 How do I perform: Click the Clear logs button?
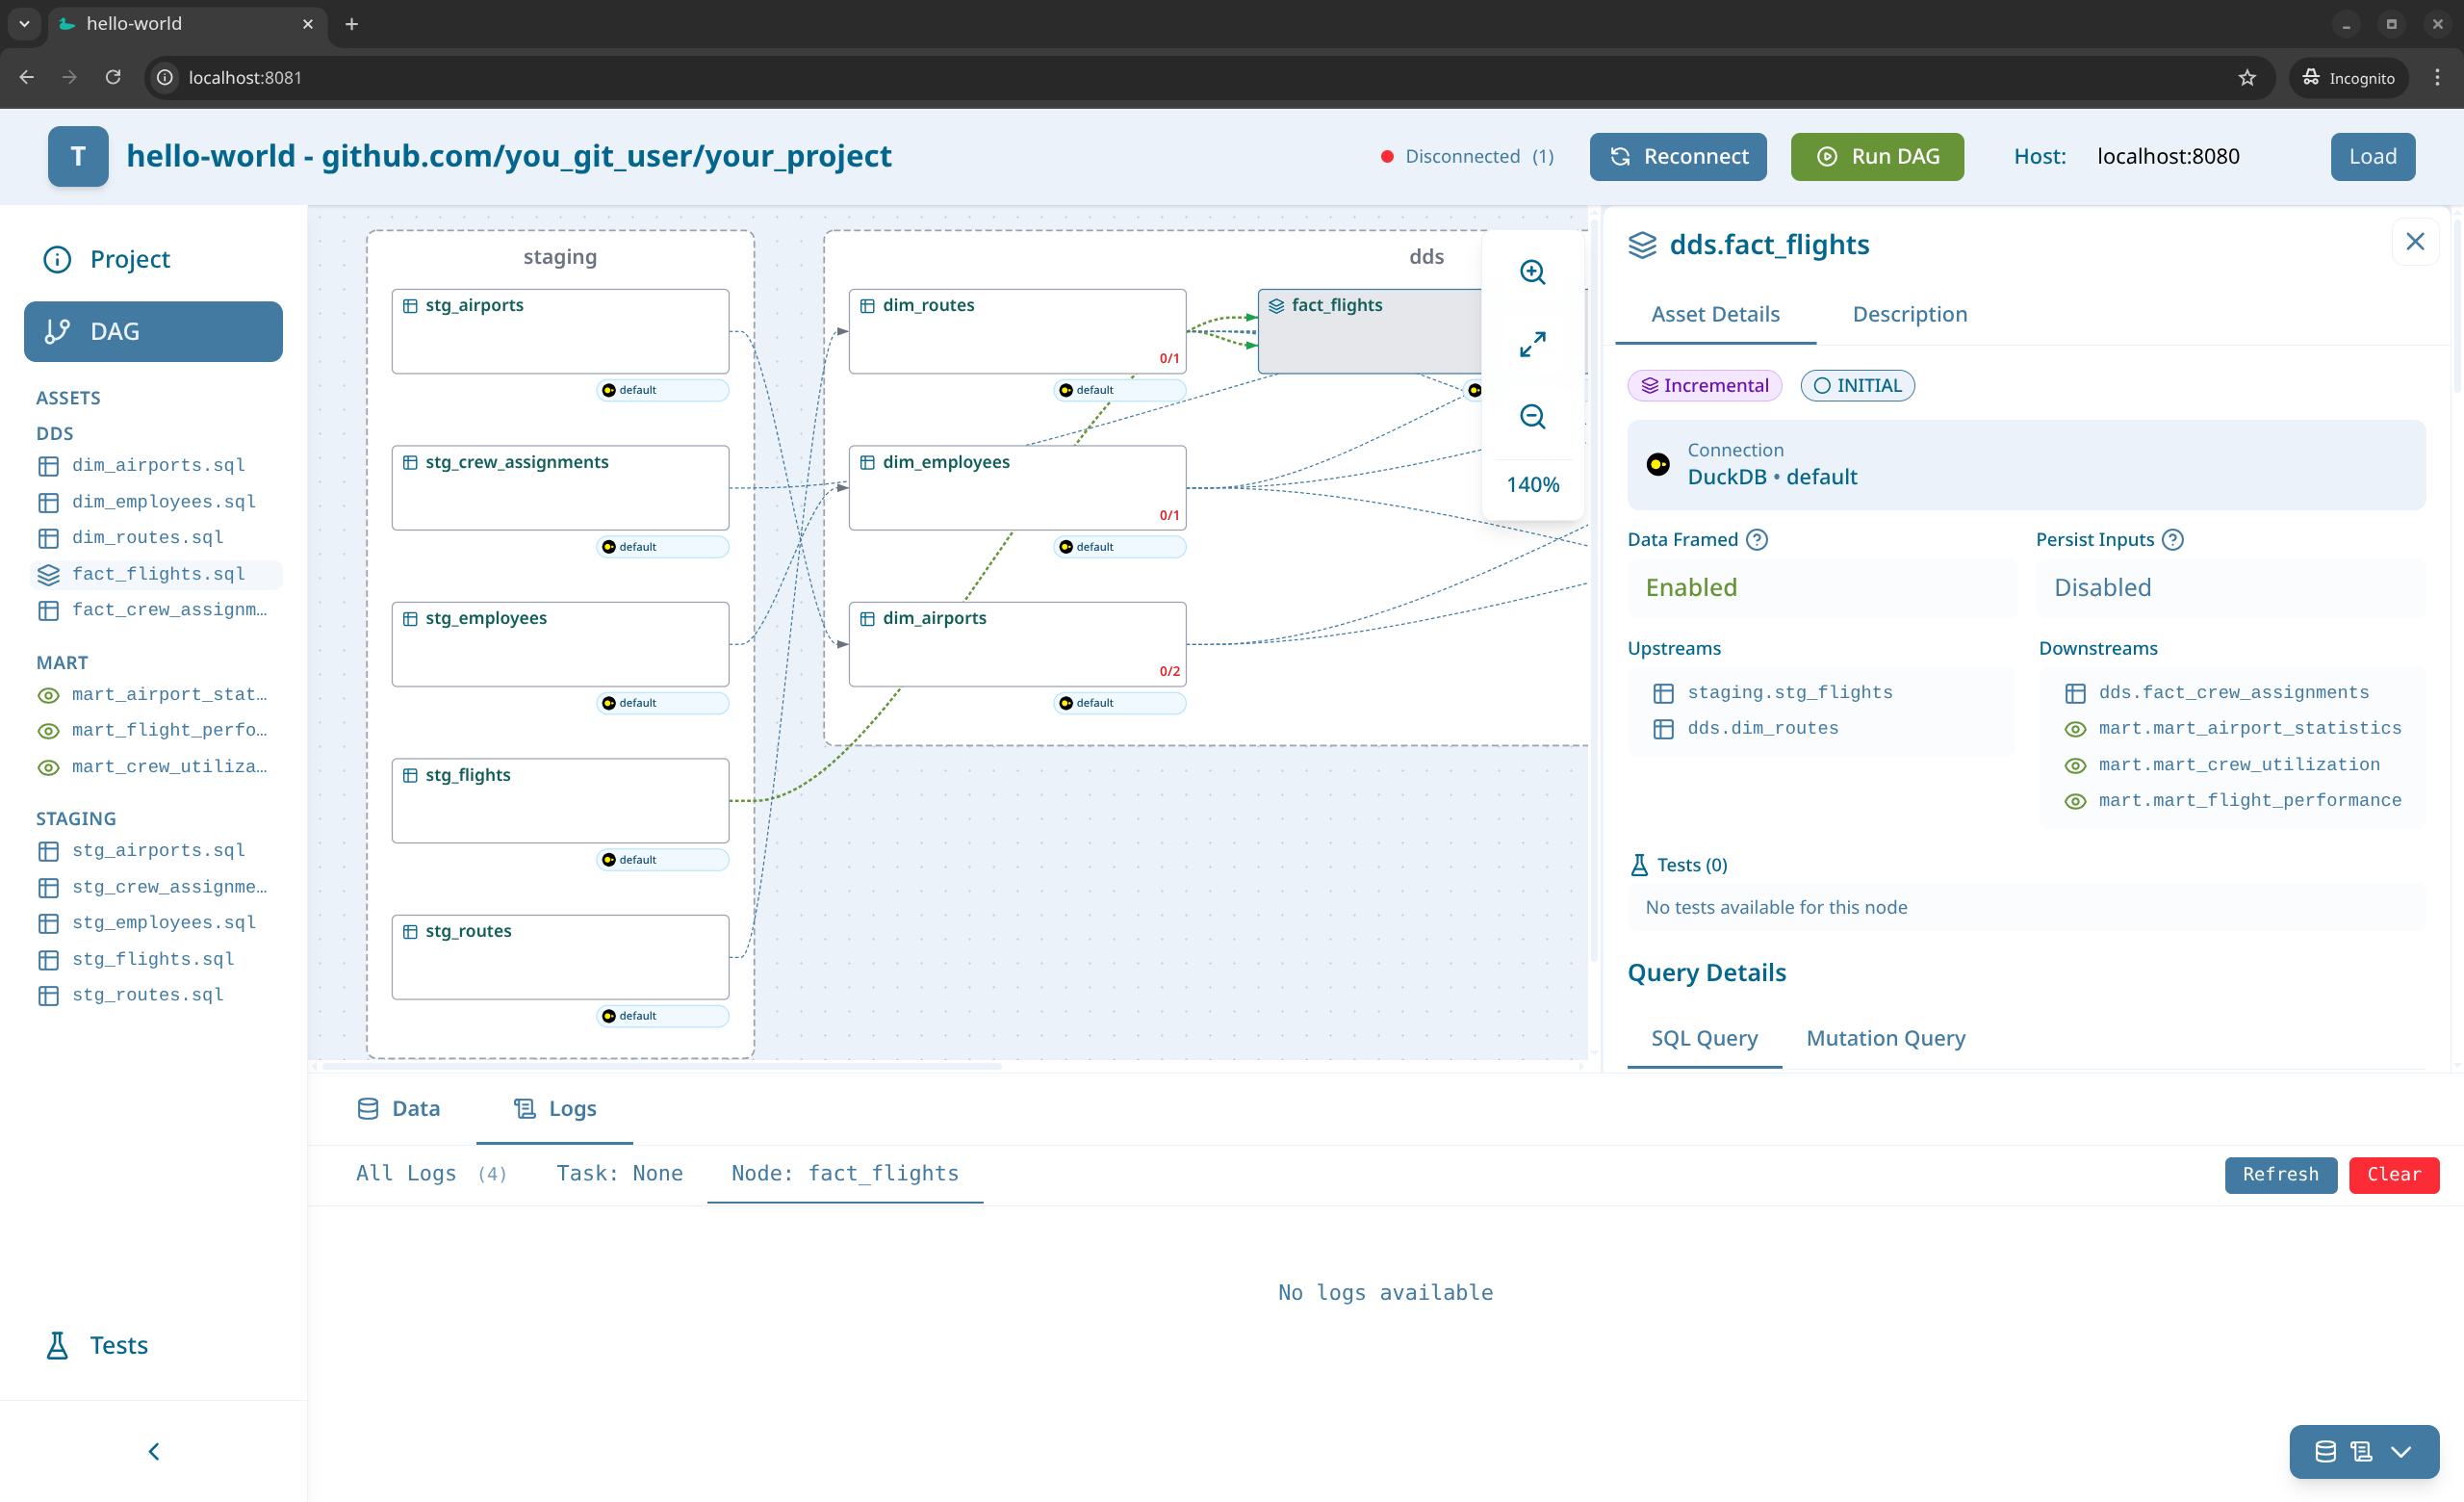tap(2393, 1174)
